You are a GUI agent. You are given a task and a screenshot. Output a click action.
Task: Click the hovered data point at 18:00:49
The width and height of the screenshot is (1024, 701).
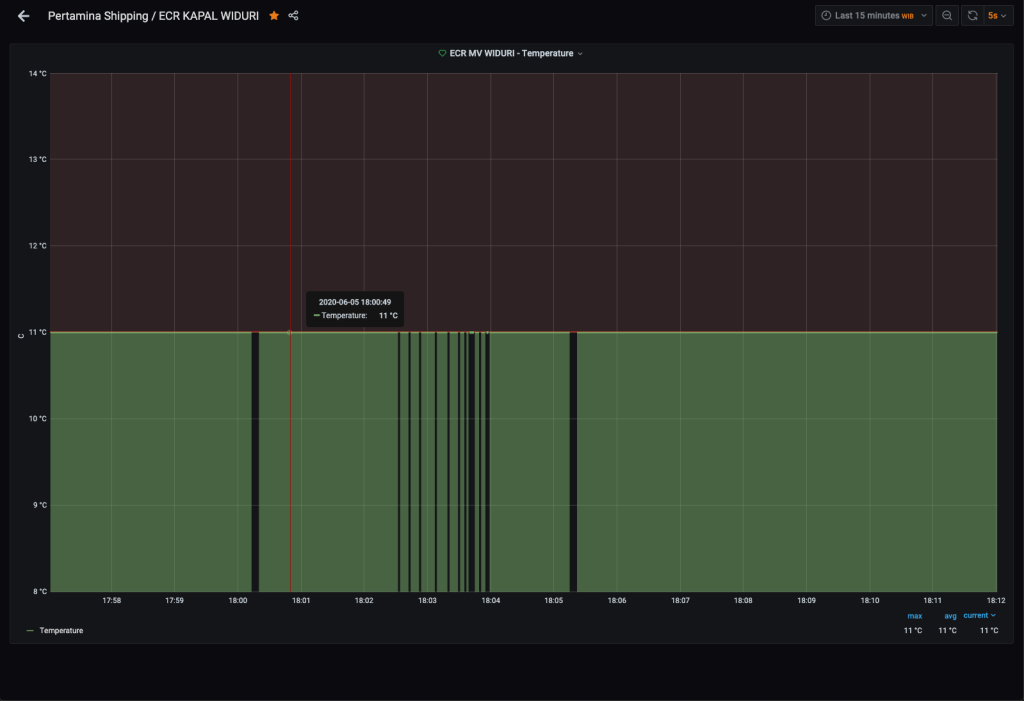289,333
